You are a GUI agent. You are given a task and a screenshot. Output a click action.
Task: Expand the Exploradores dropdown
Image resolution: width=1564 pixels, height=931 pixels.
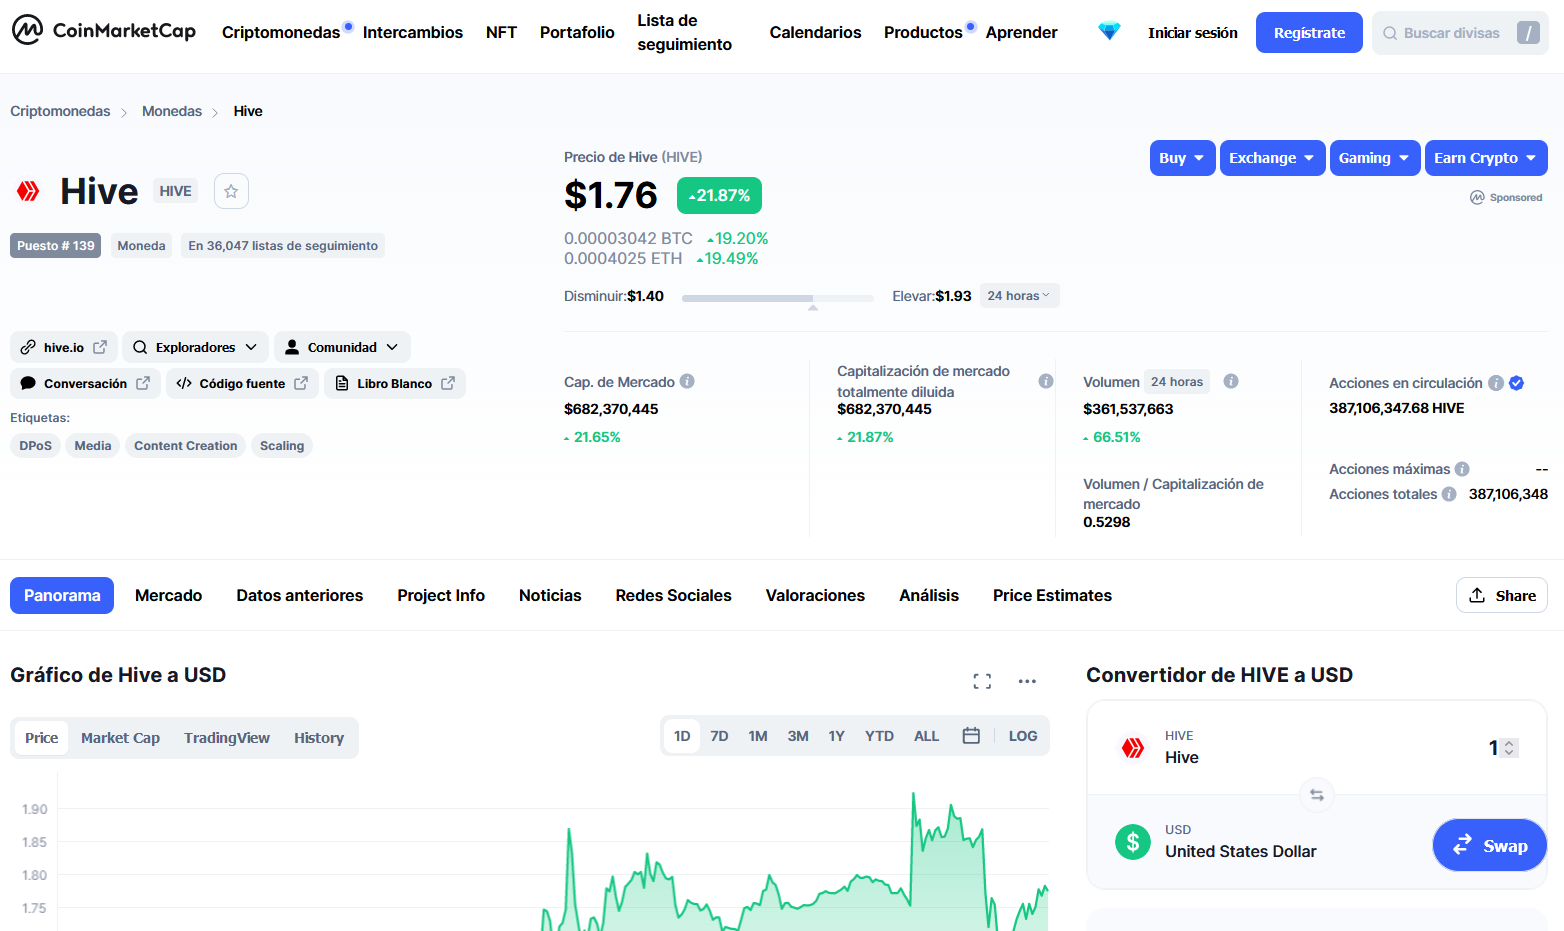[x=195, y=347]
